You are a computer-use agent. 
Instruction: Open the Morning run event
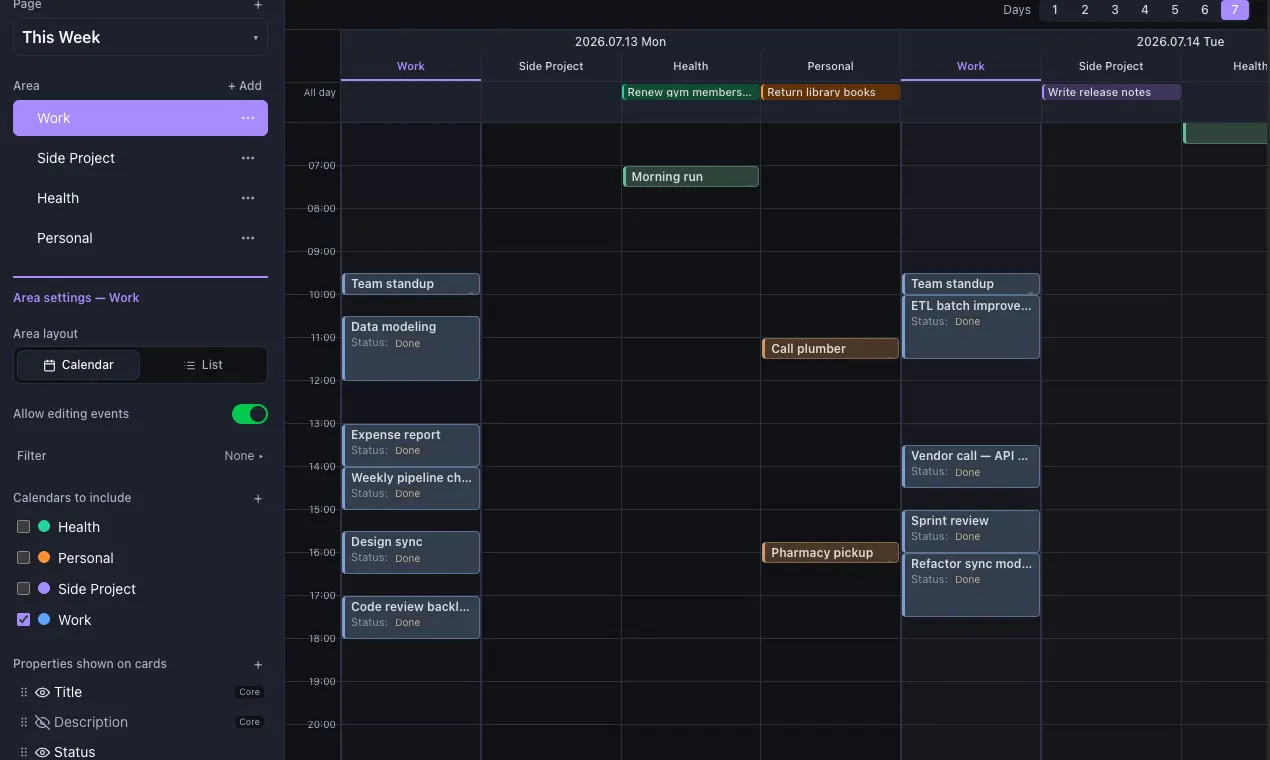pos(691,177)
